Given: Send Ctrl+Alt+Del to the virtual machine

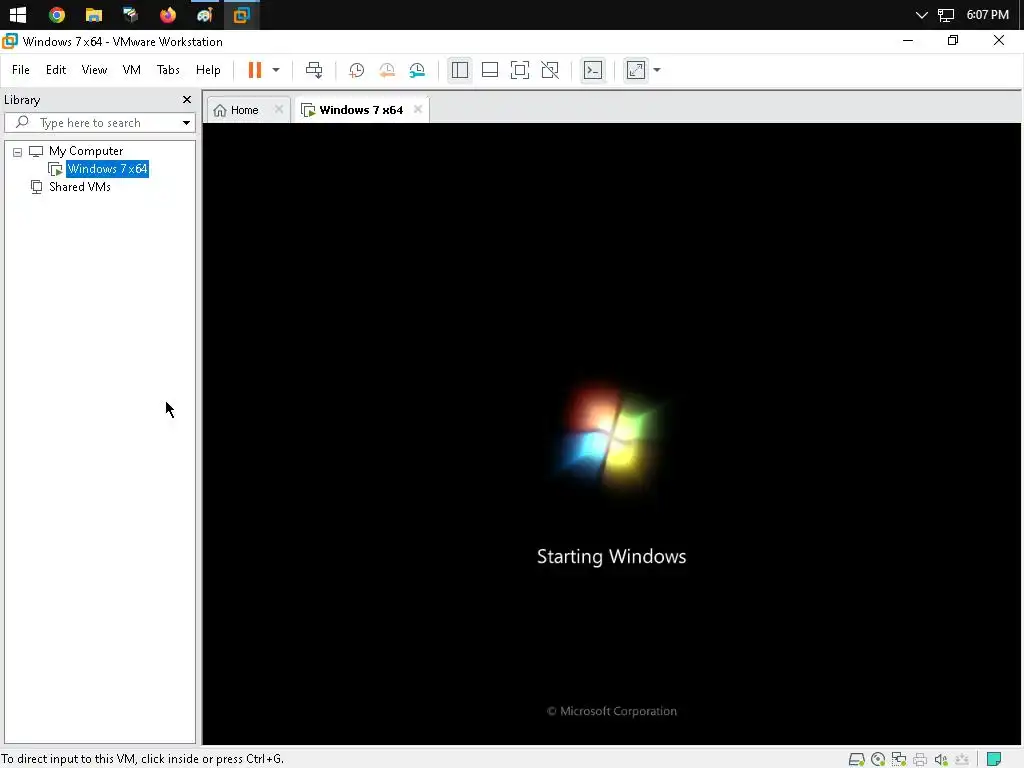Looking at the screenshot, I should tap(314, 70).
